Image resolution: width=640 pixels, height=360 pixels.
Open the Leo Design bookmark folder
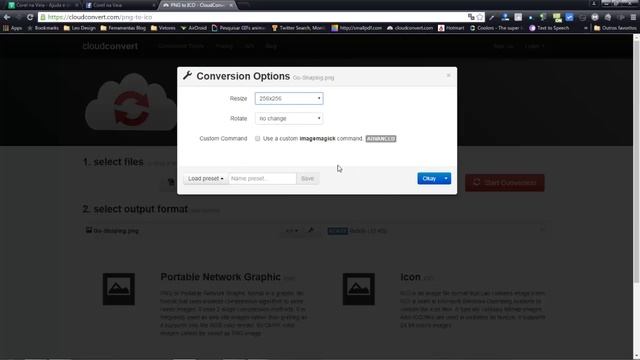80,28
